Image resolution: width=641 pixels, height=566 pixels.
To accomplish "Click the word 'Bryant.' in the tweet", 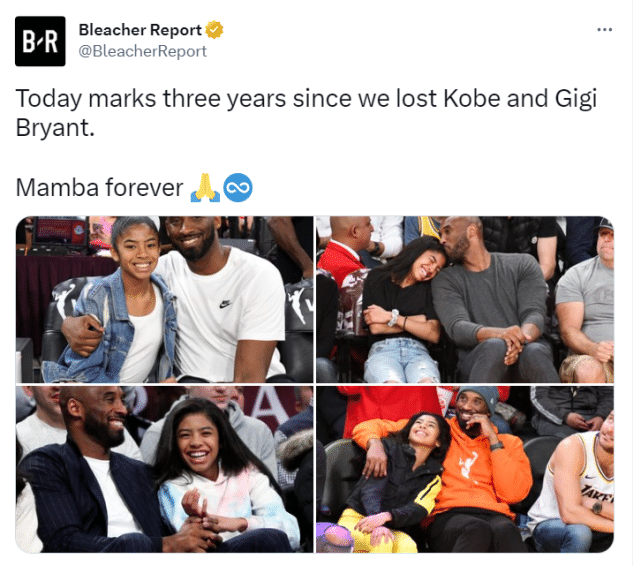I will (55, 128).
